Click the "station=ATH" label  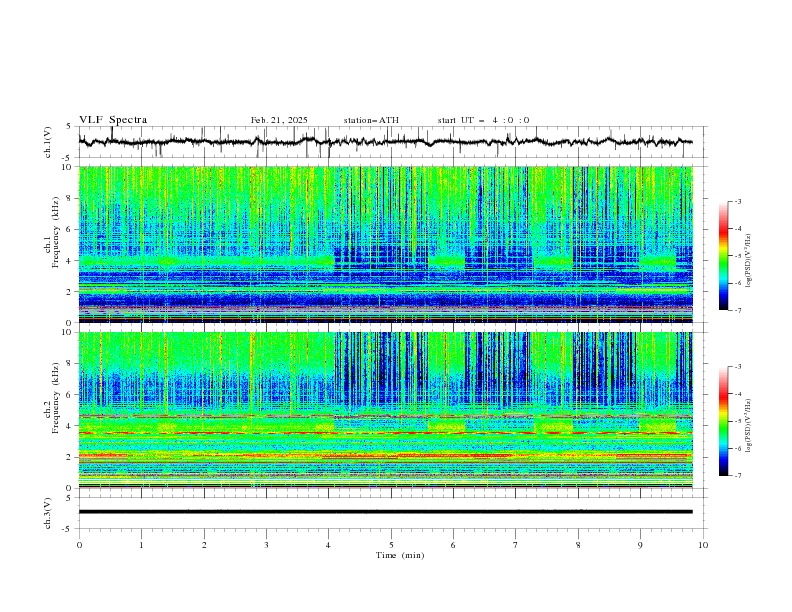pyautogui.click(x=371, y=120)
